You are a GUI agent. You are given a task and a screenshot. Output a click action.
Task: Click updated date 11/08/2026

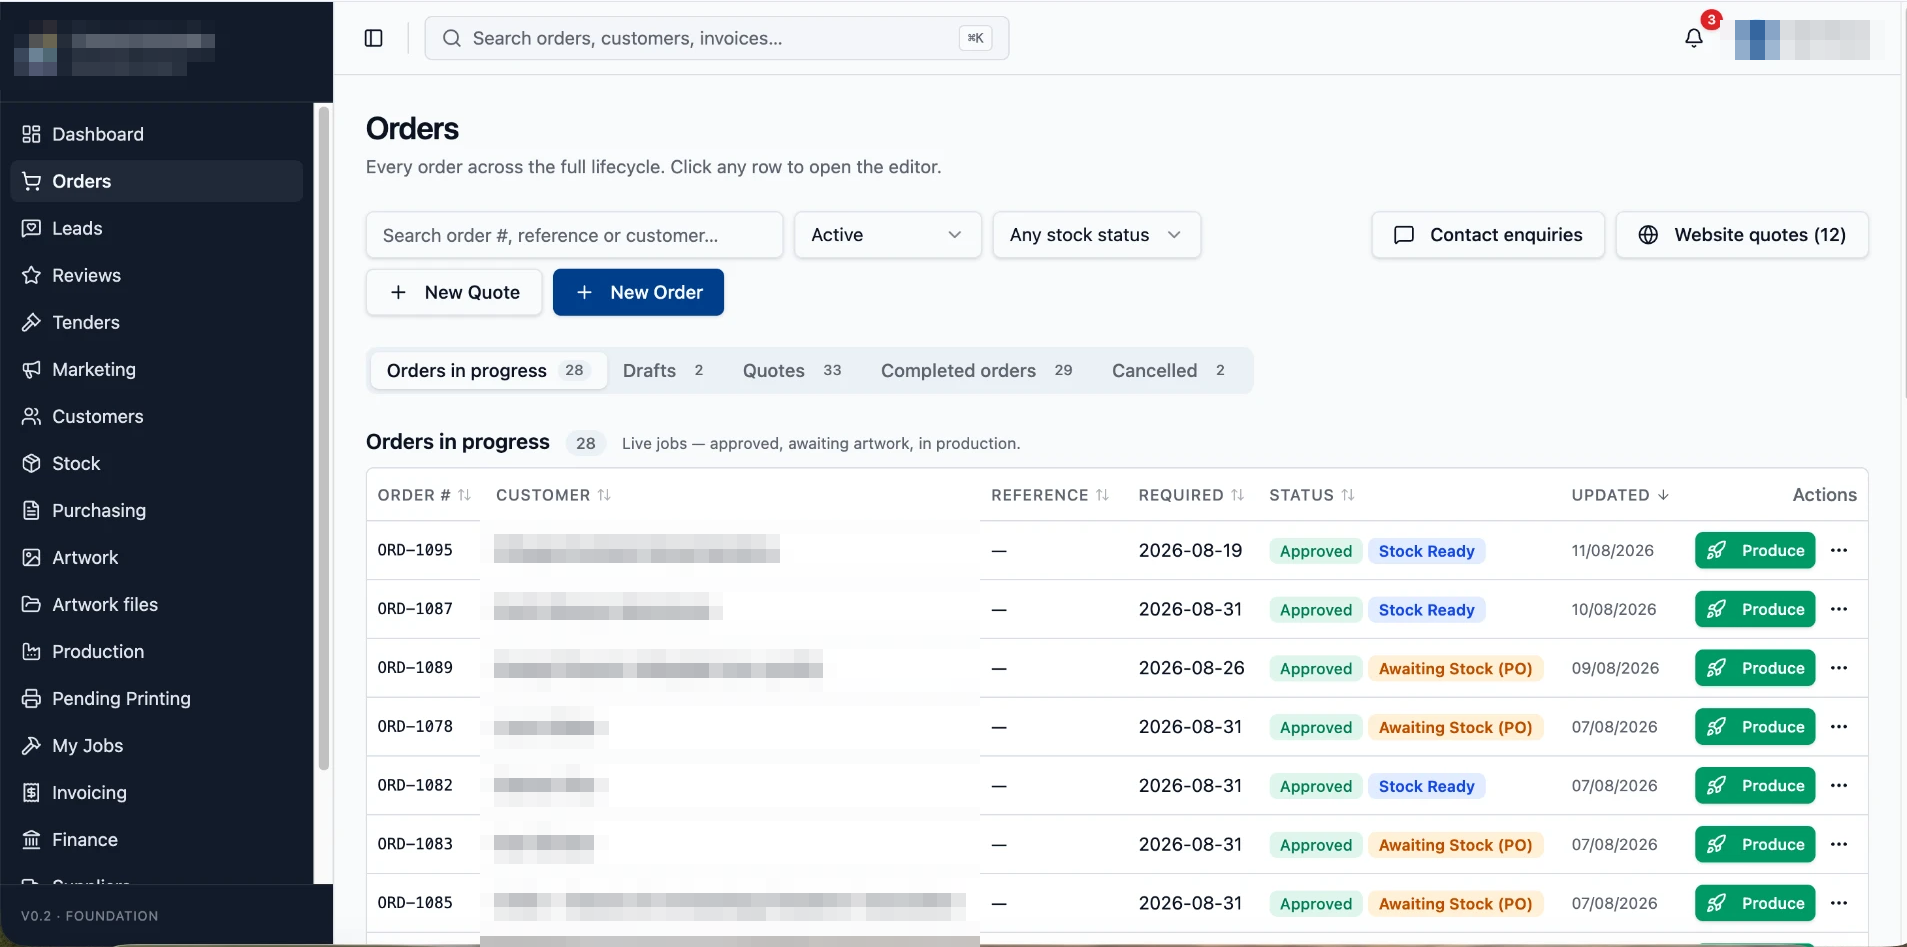[x=1612, y=551]
